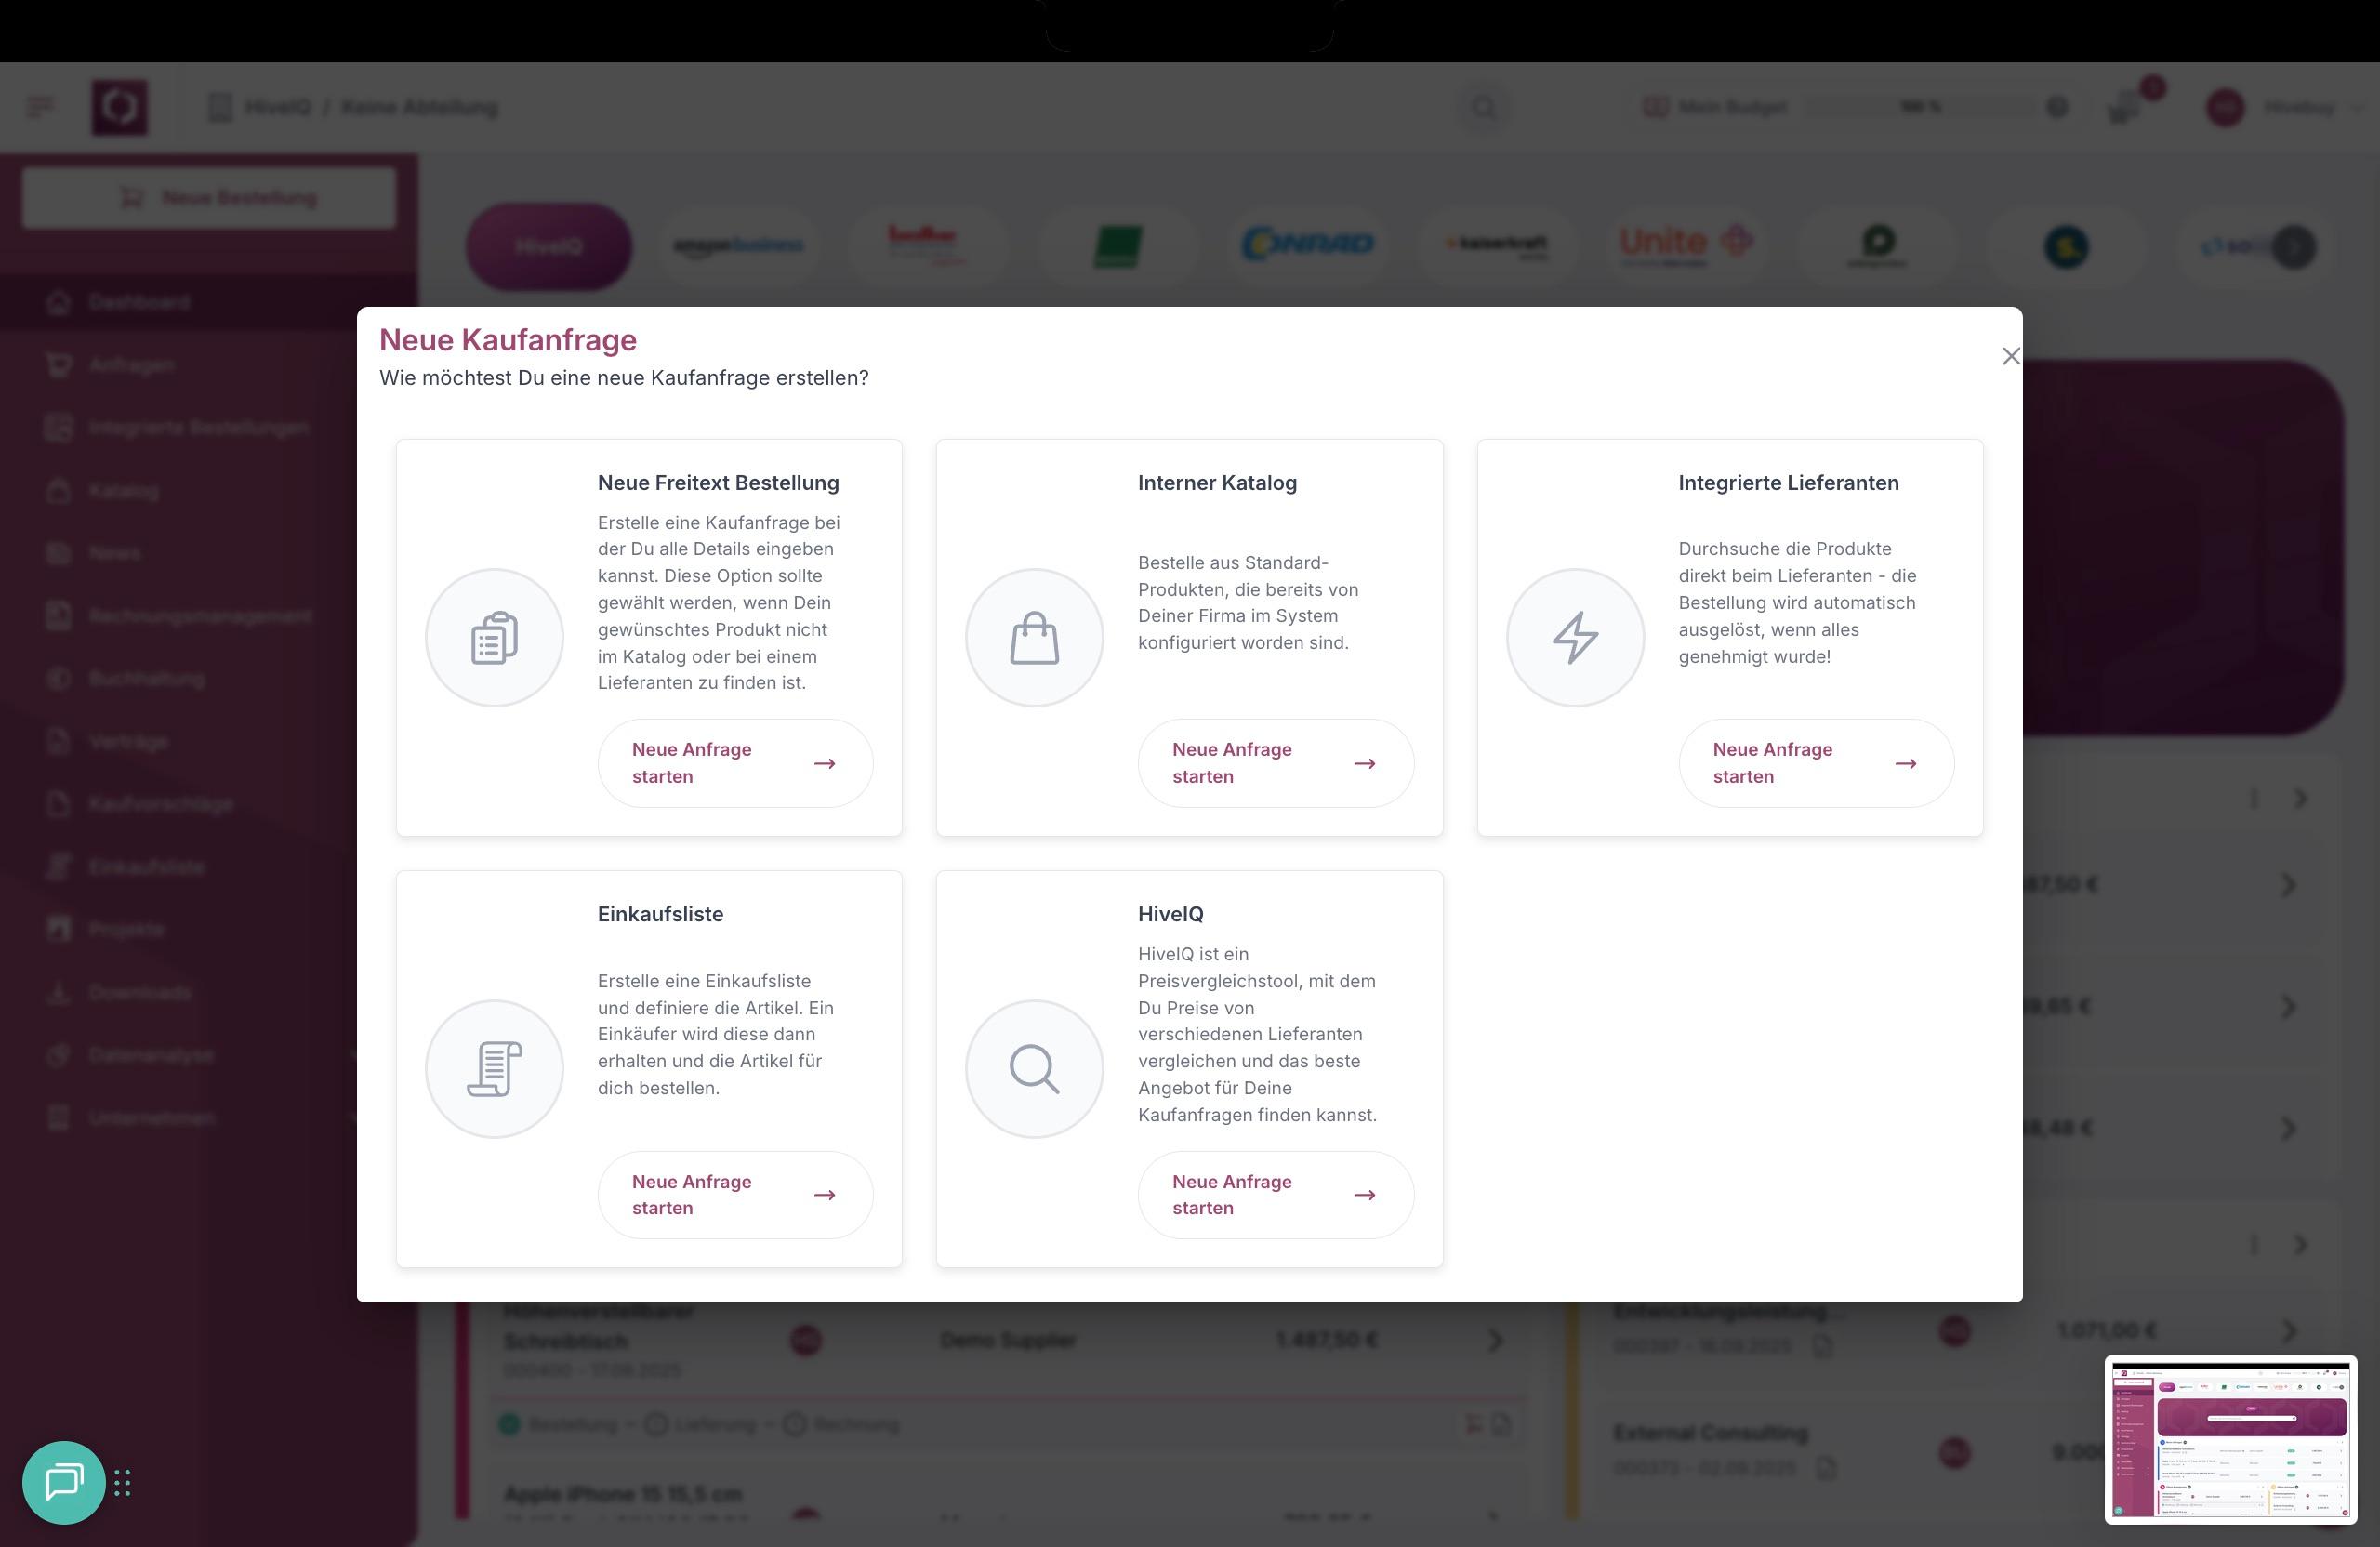Click the grid dots icon near the chat bubble
Screen dimensions: 2380x1547
coord(123,1483)
